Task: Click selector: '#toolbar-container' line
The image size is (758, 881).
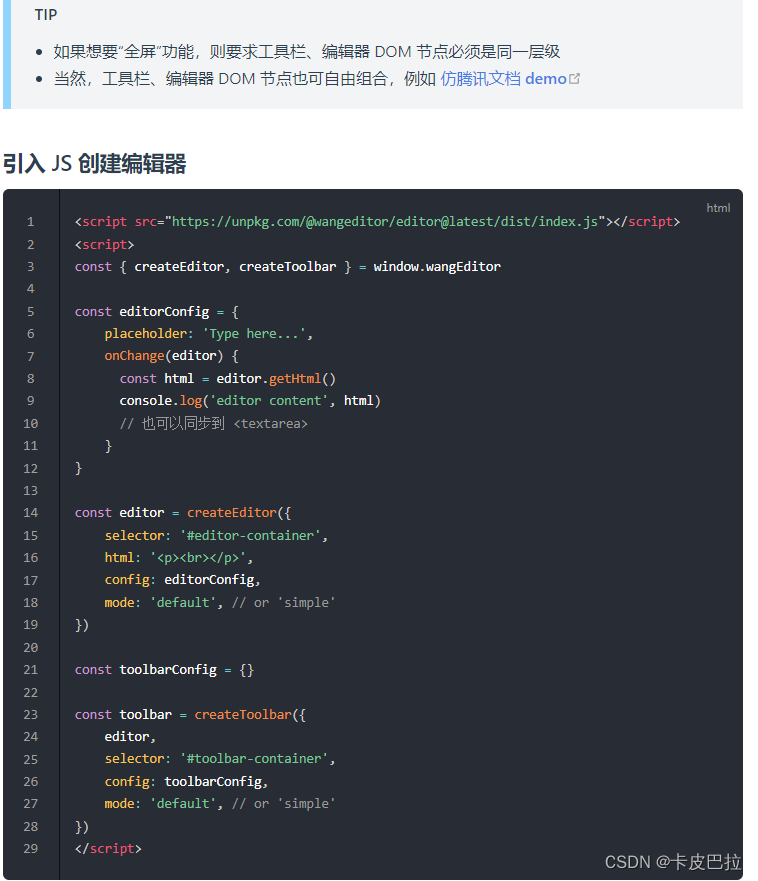Action: (220, 759)
